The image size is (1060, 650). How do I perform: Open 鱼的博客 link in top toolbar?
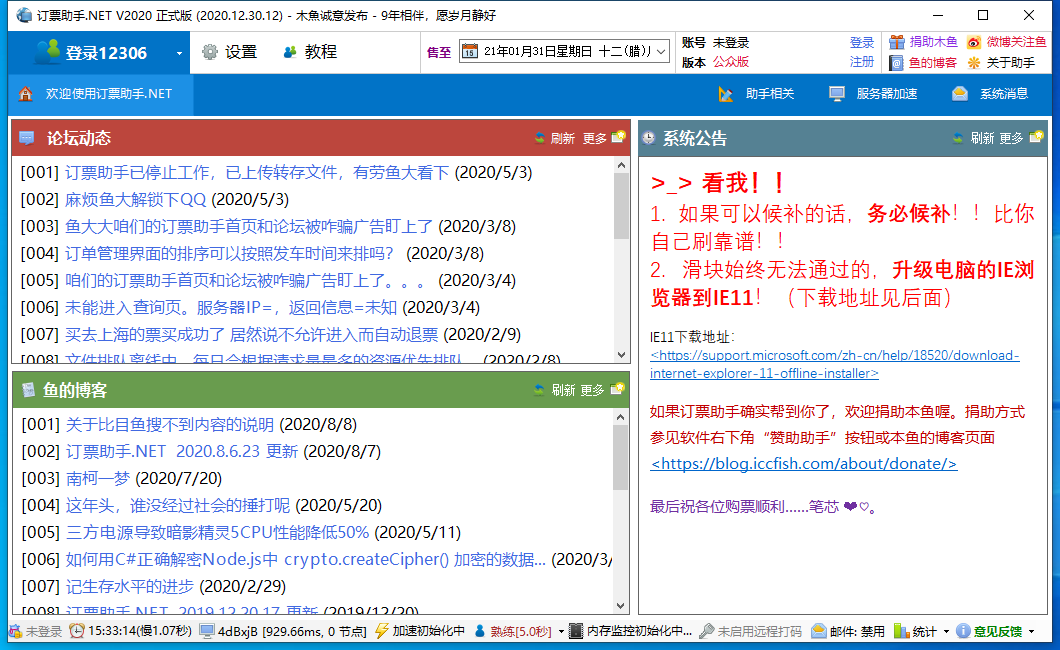click(x=933, y=63)
